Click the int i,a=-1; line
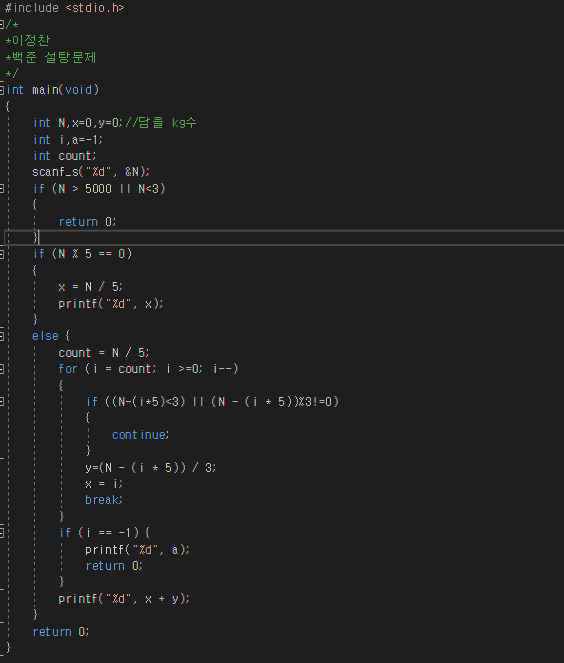This screenshot has width=564, height=663. 68,140
